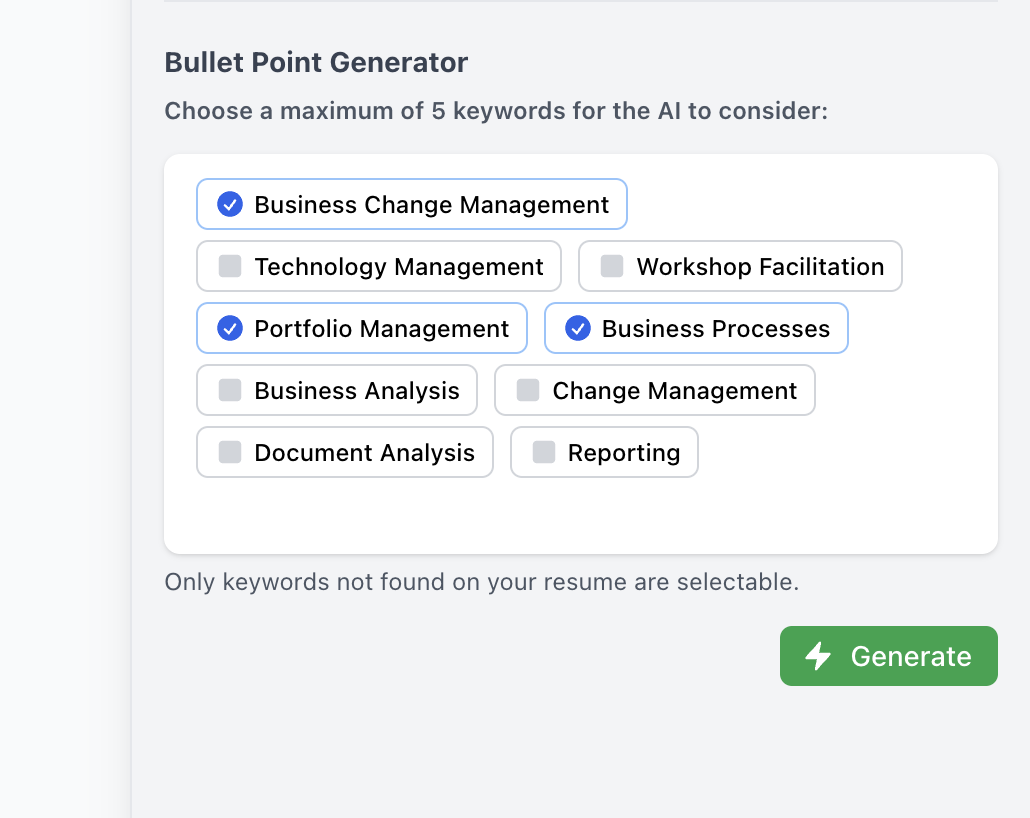This screenshot has height=818, width=1030.
Task: Click the checkmark icon on Business Processes
Action: click(577, 328)
